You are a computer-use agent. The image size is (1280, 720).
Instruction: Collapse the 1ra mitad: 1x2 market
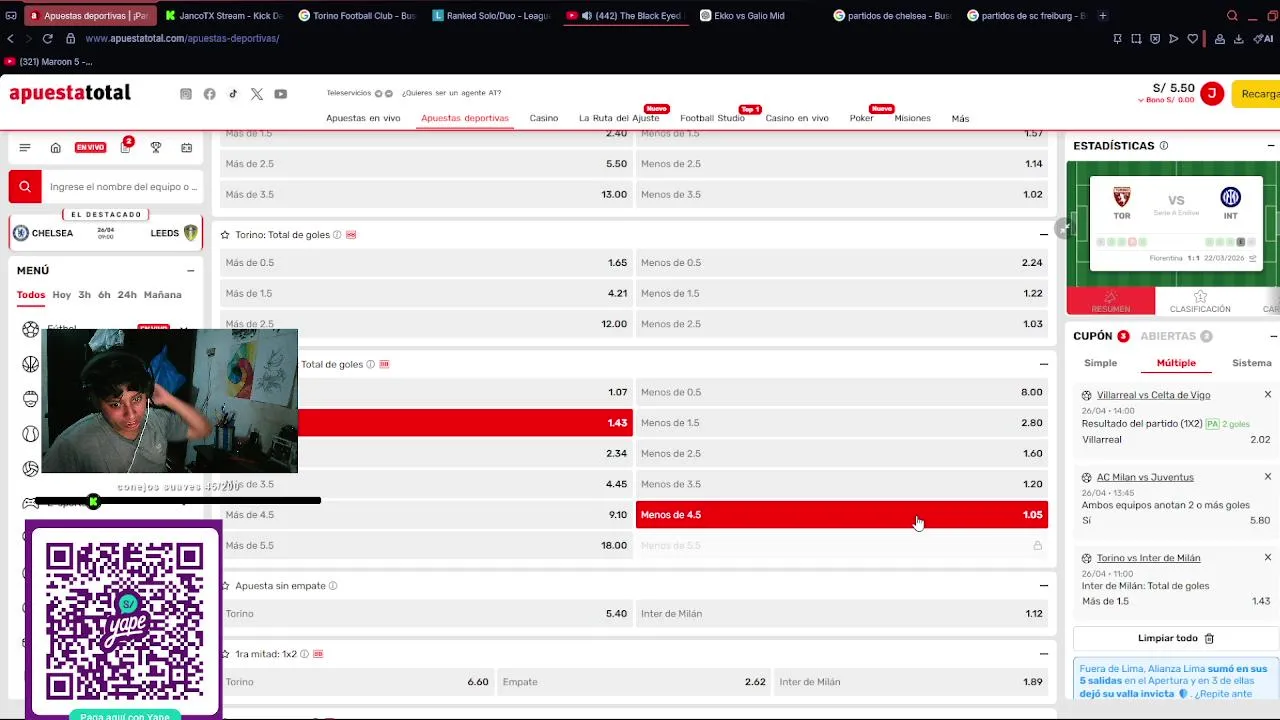point(1043,654)
